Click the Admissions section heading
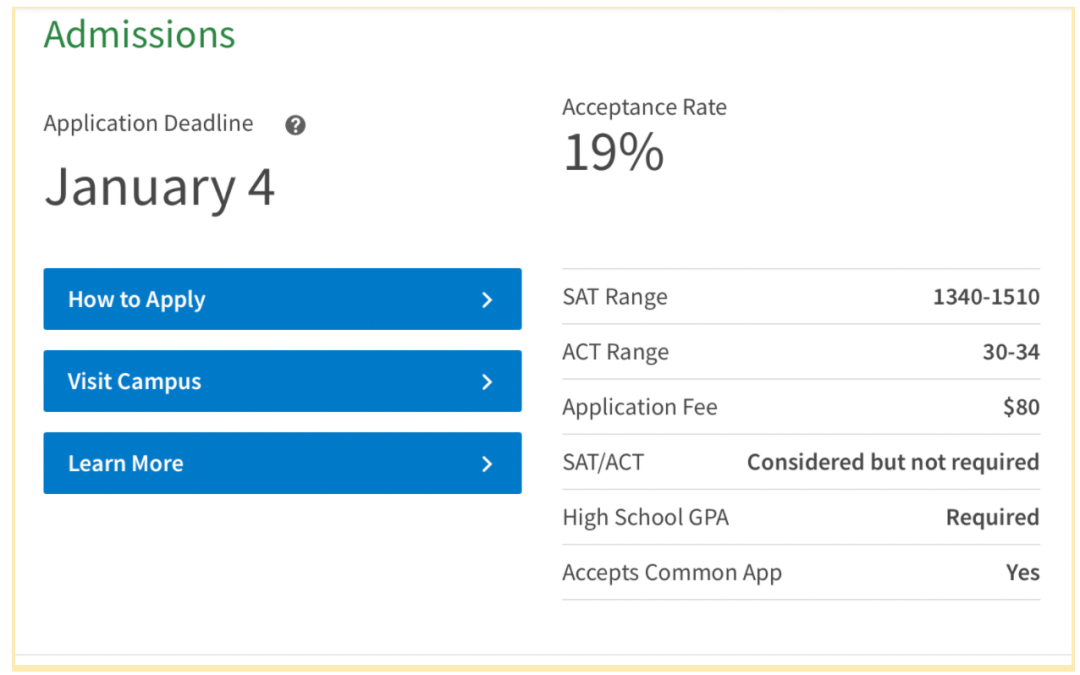The width and height of the screenshot is (1080, 675). pos(140,34)
